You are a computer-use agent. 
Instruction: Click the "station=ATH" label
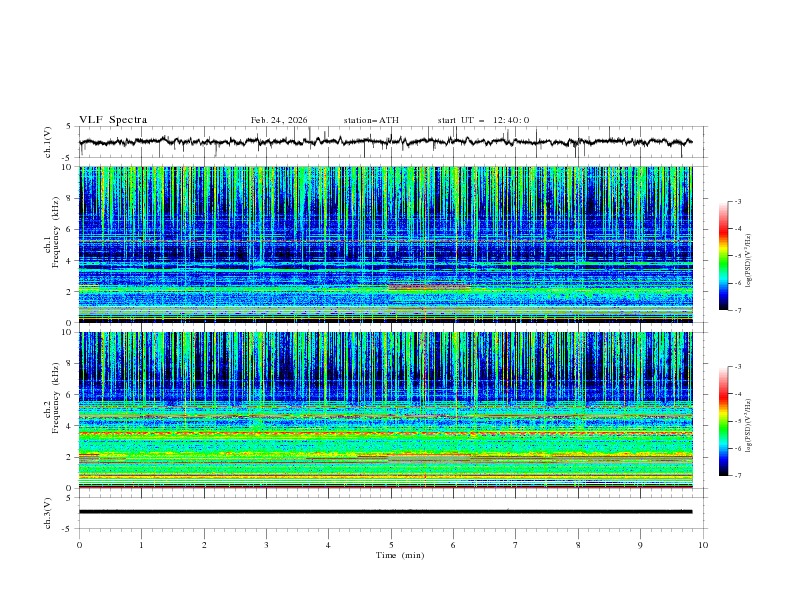(x=371, y=120)
